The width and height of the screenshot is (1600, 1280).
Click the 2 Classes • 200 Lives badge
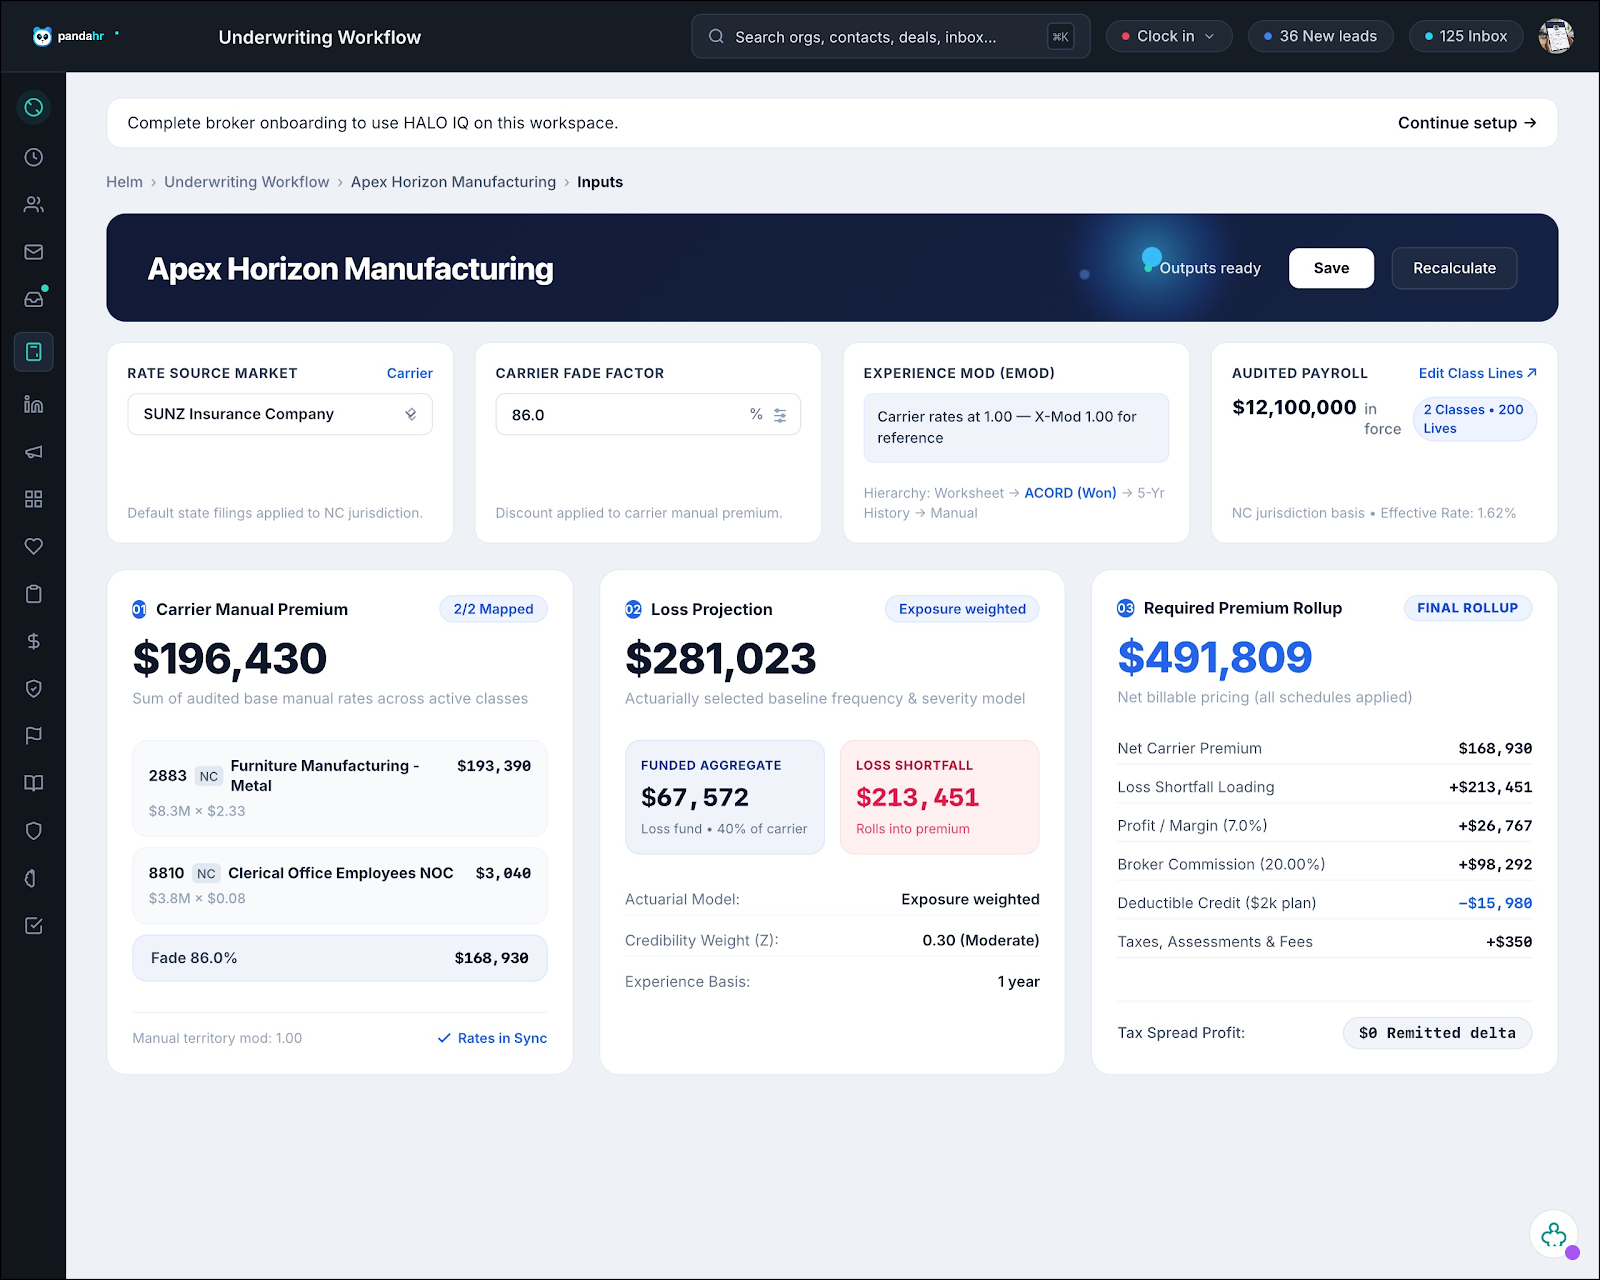coord(1474,419)
